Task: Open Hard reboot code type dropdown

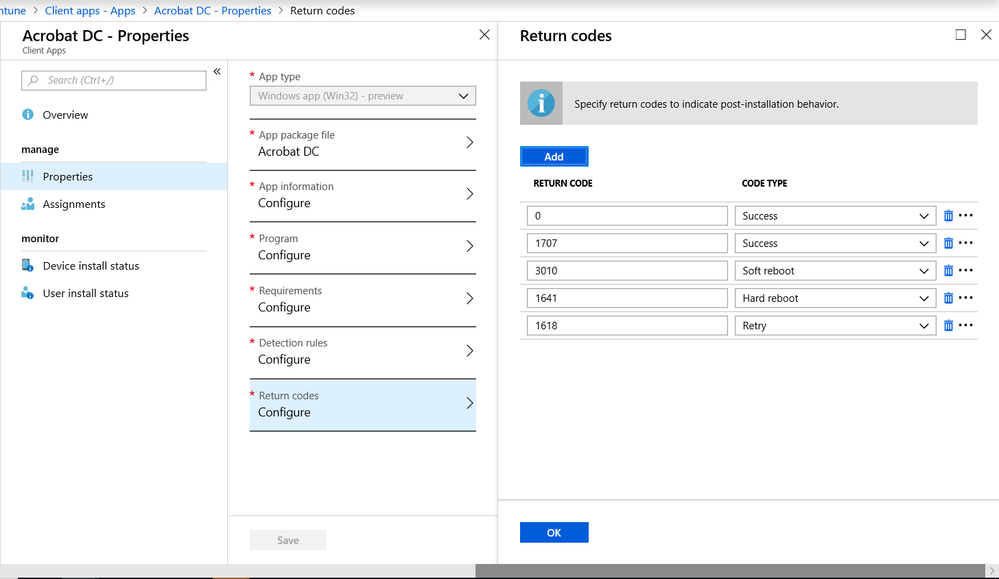Action: point(835,298)
